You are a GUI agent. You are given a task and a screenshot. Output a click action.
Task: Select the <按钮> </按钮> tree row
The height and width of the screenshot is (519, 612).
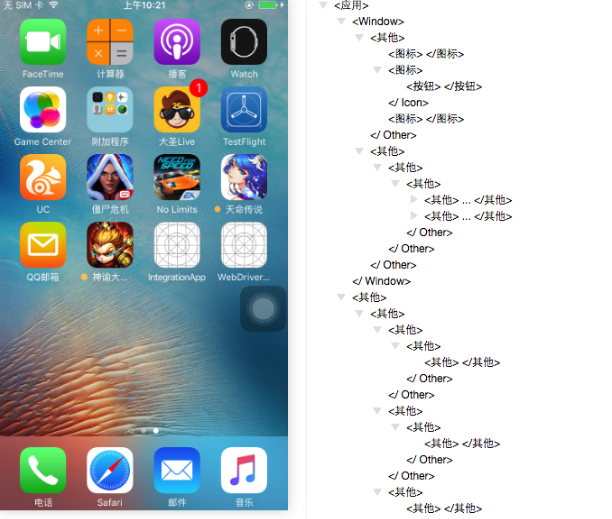tap(444, 86)
